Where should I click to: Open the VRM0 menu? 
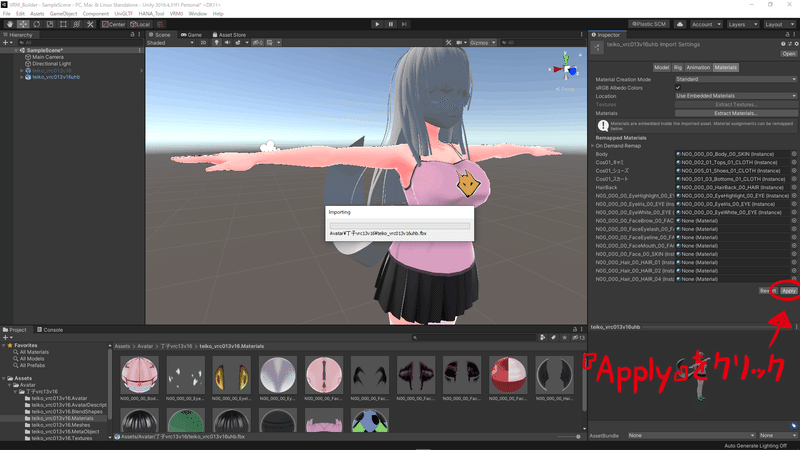click(177, 14)
